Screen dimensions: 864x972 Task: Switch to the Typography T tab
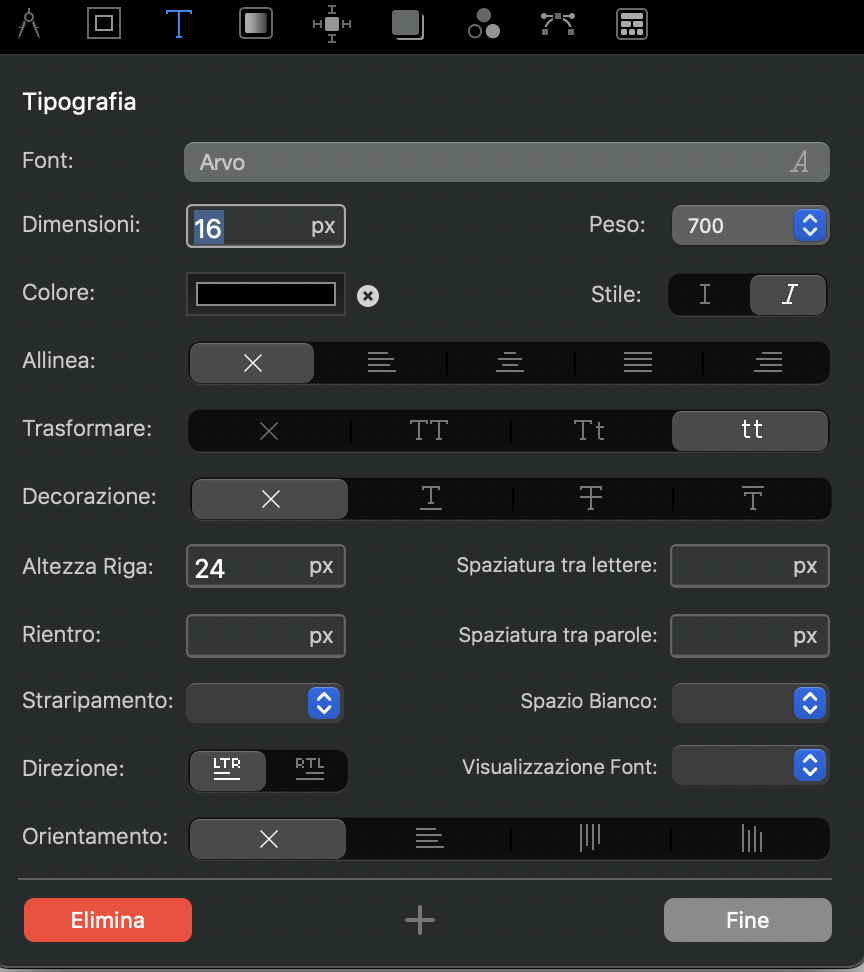[179, 22]
